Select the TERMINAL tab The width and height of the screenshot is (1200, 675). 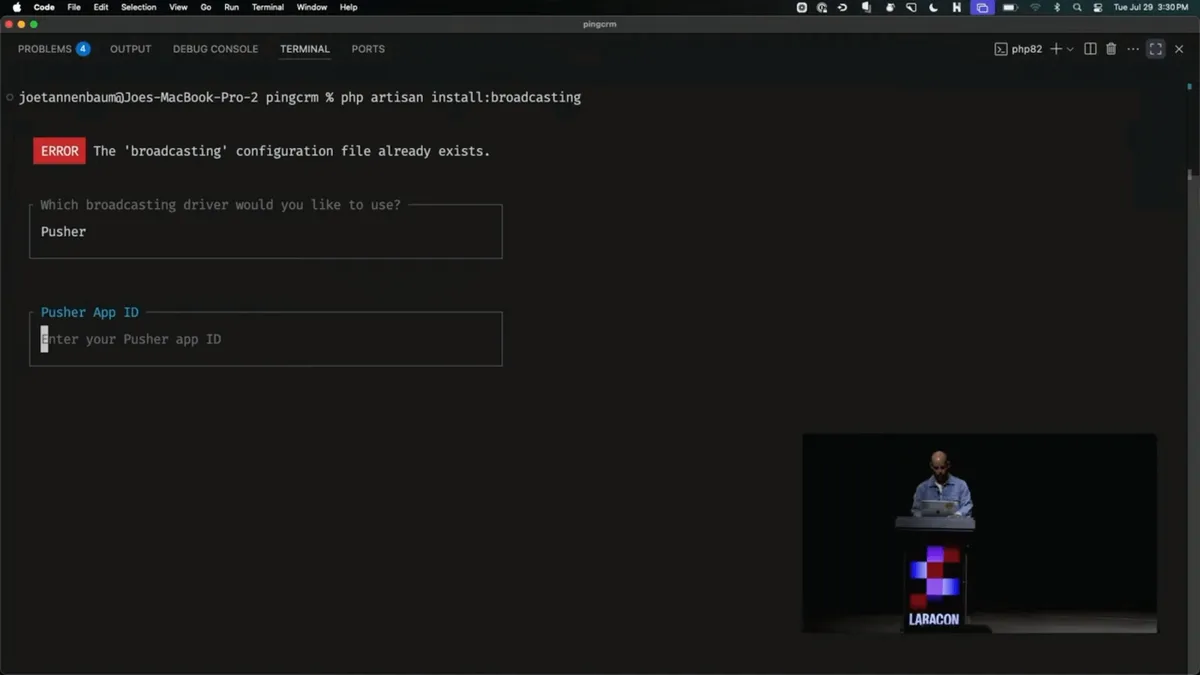click(305, 49)
